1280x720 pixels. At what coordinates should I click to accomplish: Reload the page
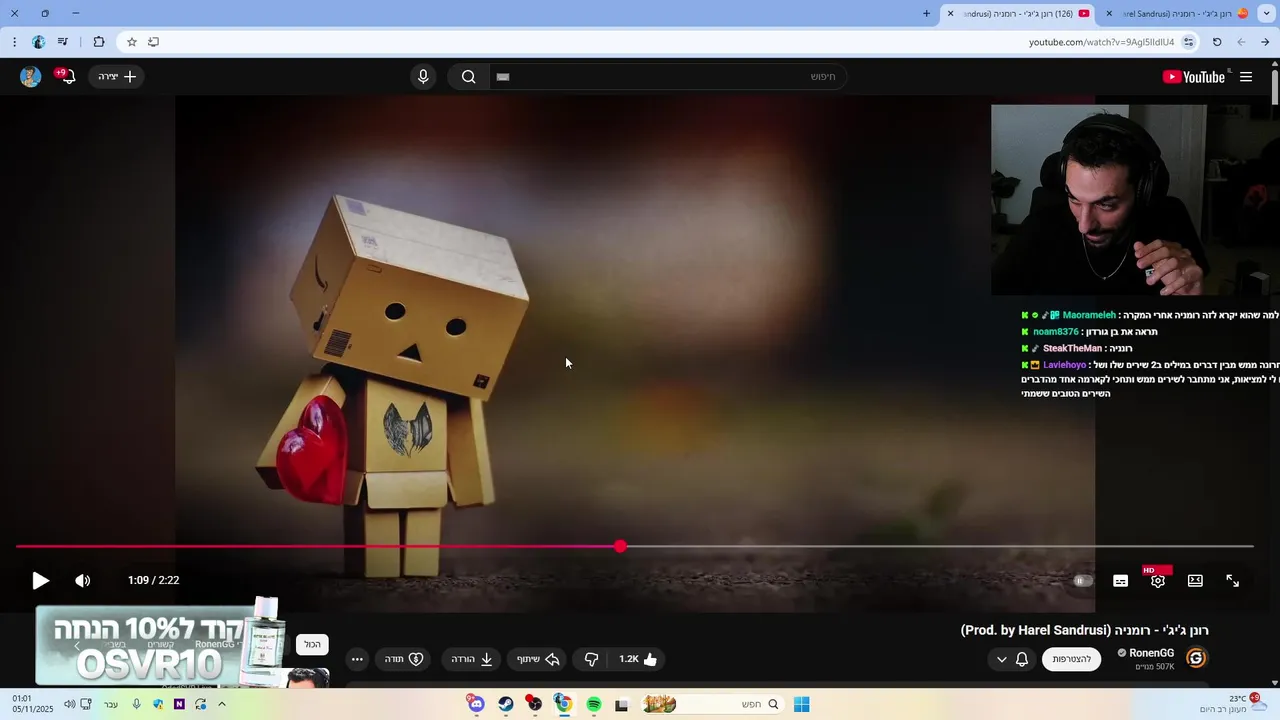pyautogui.click(x=1217, y=42)
